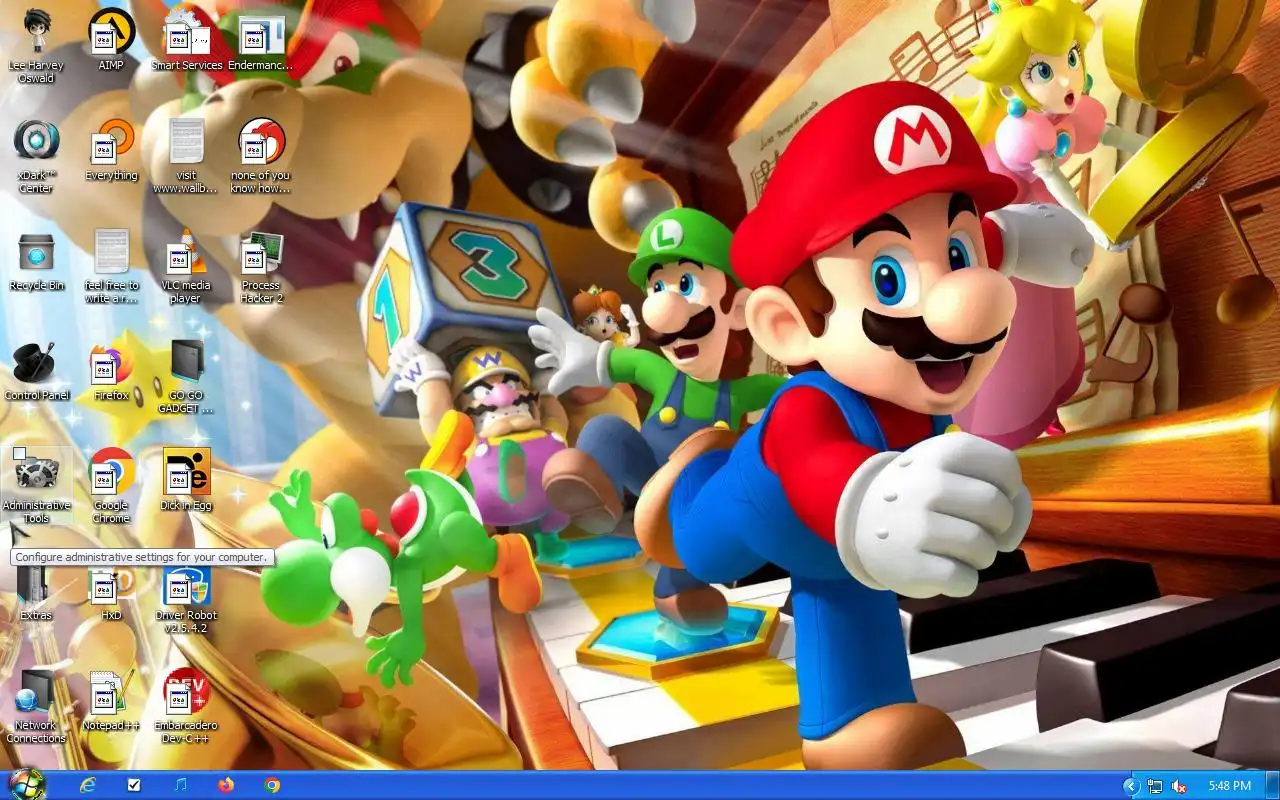Launch Firefox from the desktop

point(111,370)
